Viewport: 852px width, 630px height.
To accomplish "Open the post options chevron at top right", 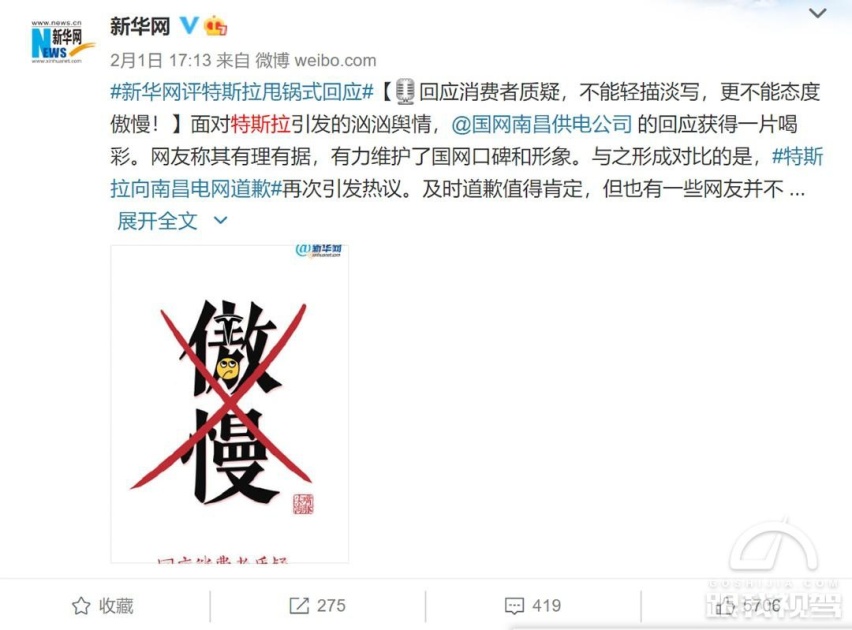I will pos(817,13).
